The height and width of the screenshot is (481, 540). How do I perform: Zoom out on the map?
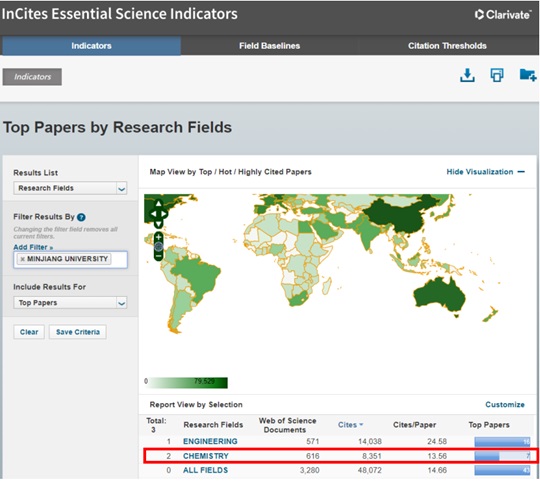point(158,256)
